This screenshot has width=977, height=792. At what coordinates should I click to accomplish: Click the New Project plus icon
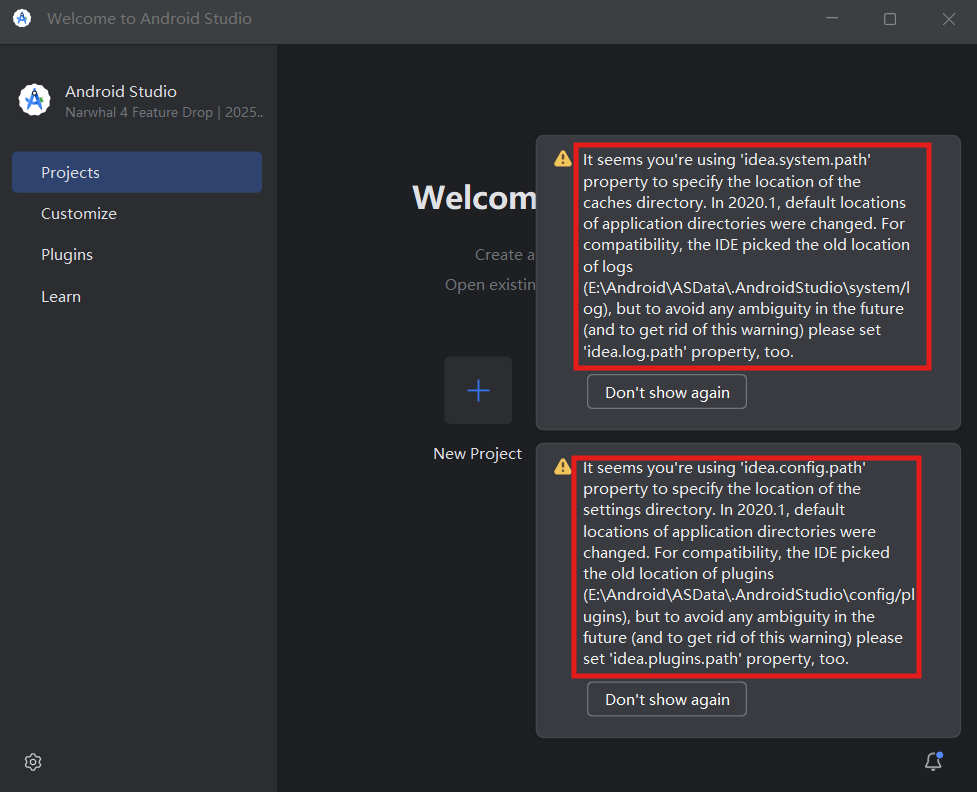click(x=478, y=390)
